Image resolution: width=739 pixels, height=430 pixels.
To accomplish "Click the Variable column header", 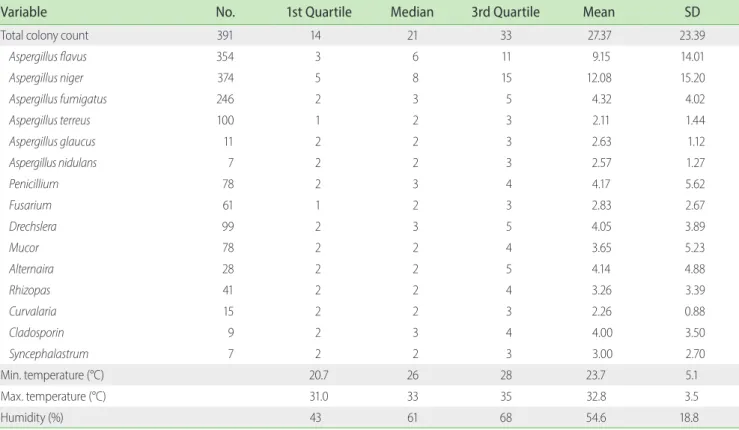I will pyautogui.click(x=24, y=12).
